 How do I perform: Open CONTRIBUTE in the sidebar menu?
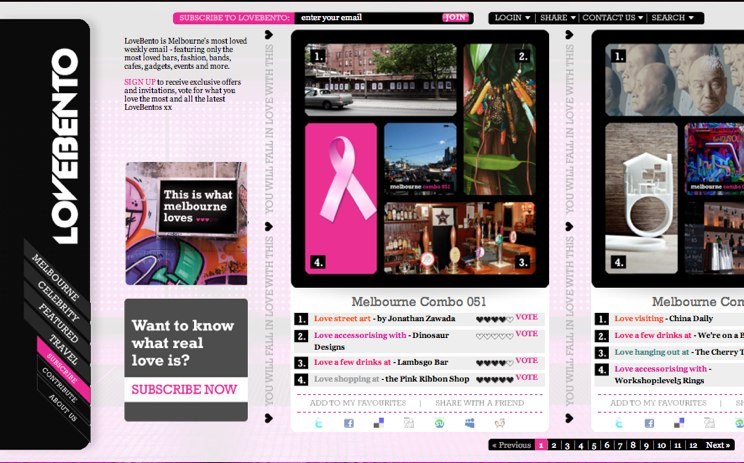click(59, 385)
